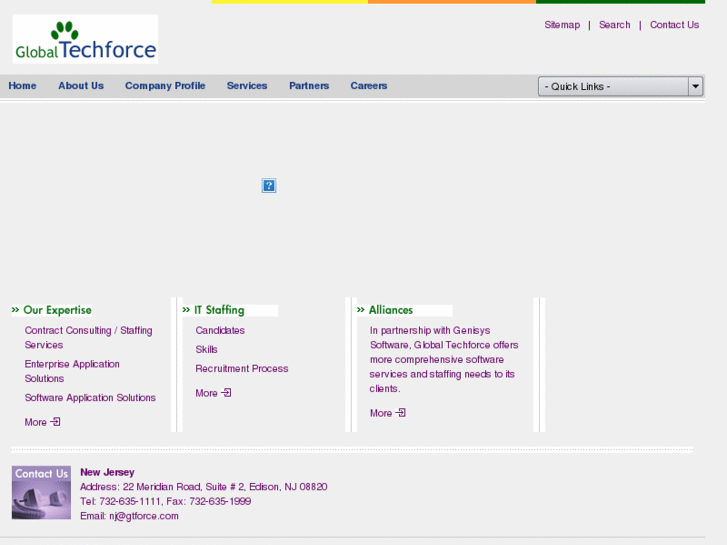The height and width of the screenshot is (545, 727).
Task: Open the Quick Links dropdown
Action: pyautogui.click(x=620, y=86)
